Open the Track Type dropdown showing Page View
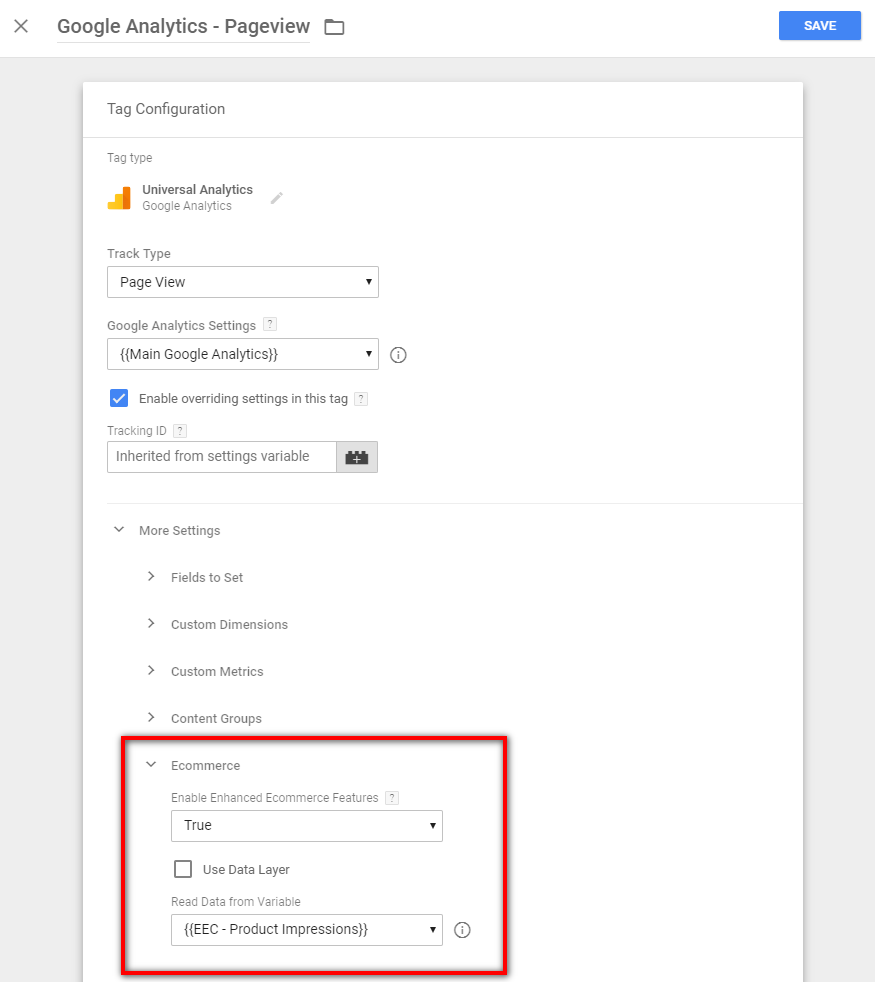 (243, 282)
